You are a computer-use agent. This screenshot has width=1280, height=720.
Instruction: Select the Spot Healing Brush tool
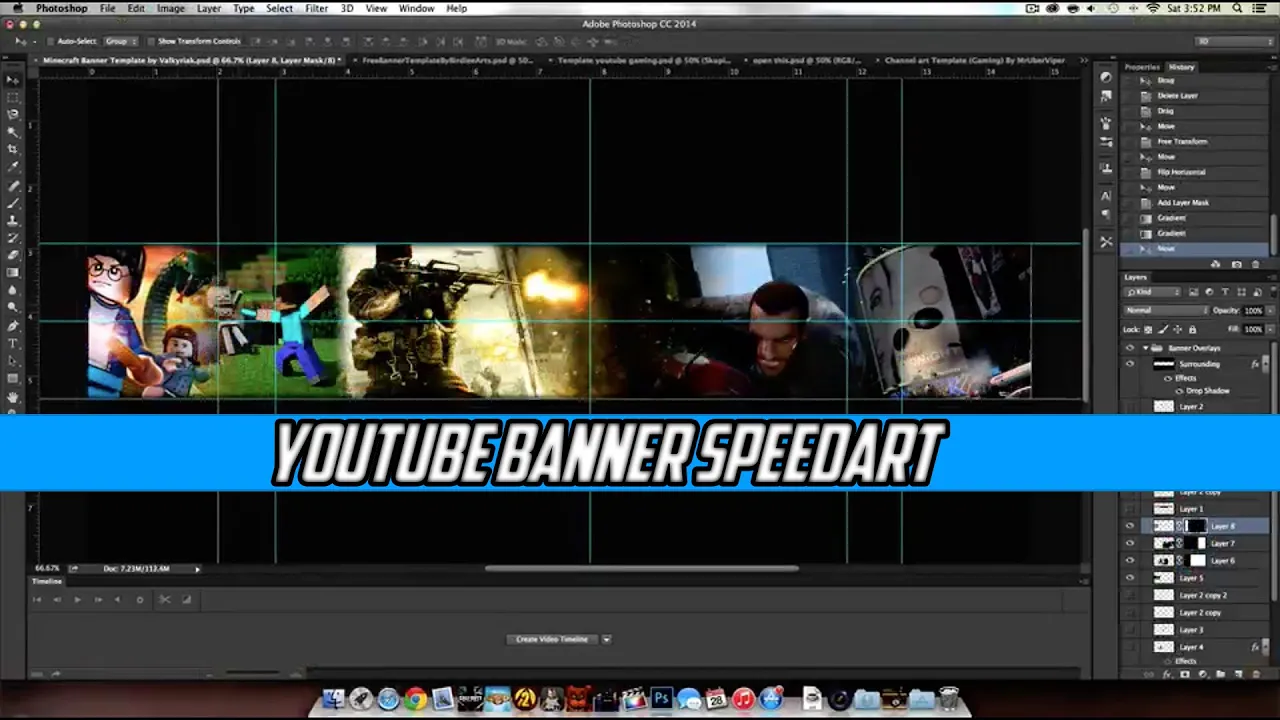pos(13,185)
